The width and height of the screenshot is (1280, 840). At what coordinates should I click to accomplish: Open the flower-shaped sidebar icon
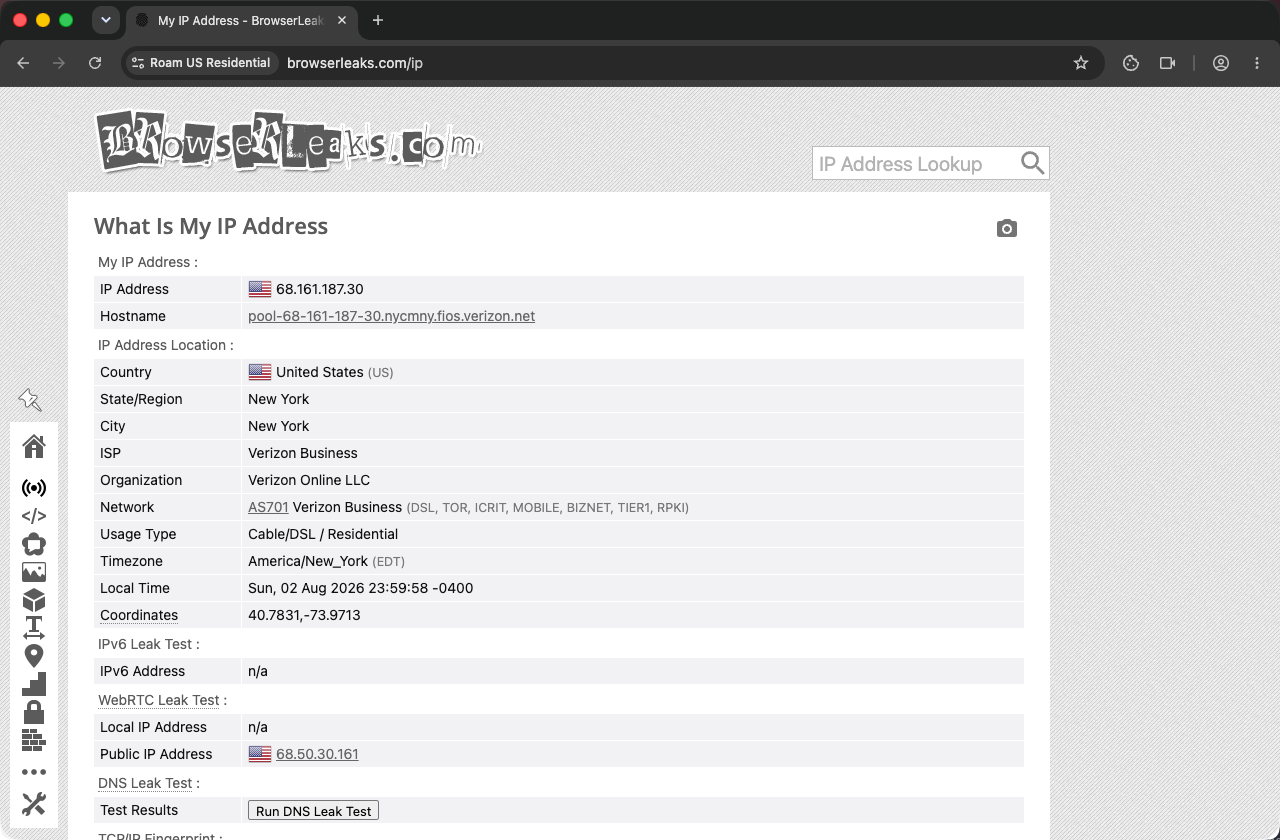click(34, 544)
